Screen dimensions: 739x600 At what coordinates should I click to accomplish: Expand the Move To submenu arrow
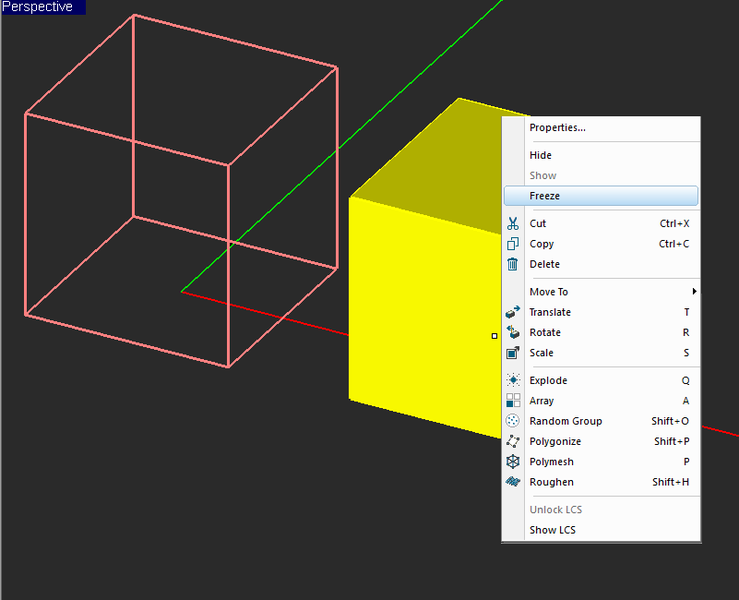pos(694,292)
